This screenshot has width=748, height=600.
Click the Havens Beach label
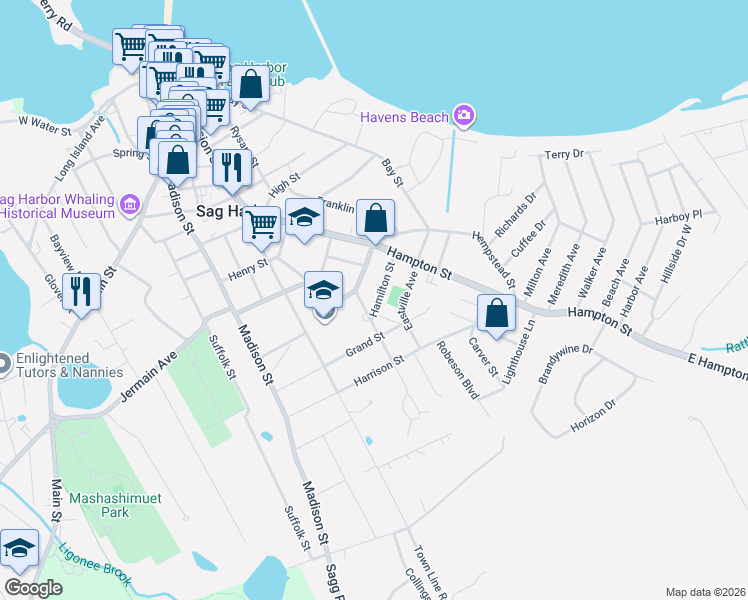pos(404,117)
